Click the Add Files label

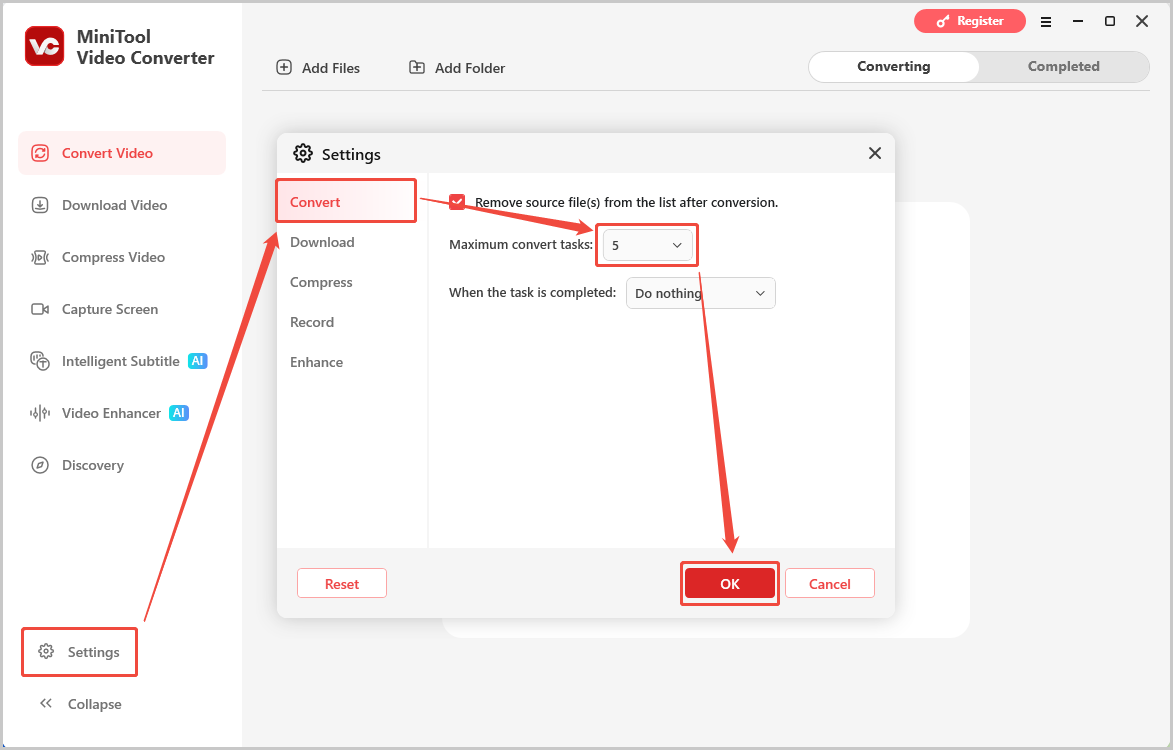coord(331,68)
